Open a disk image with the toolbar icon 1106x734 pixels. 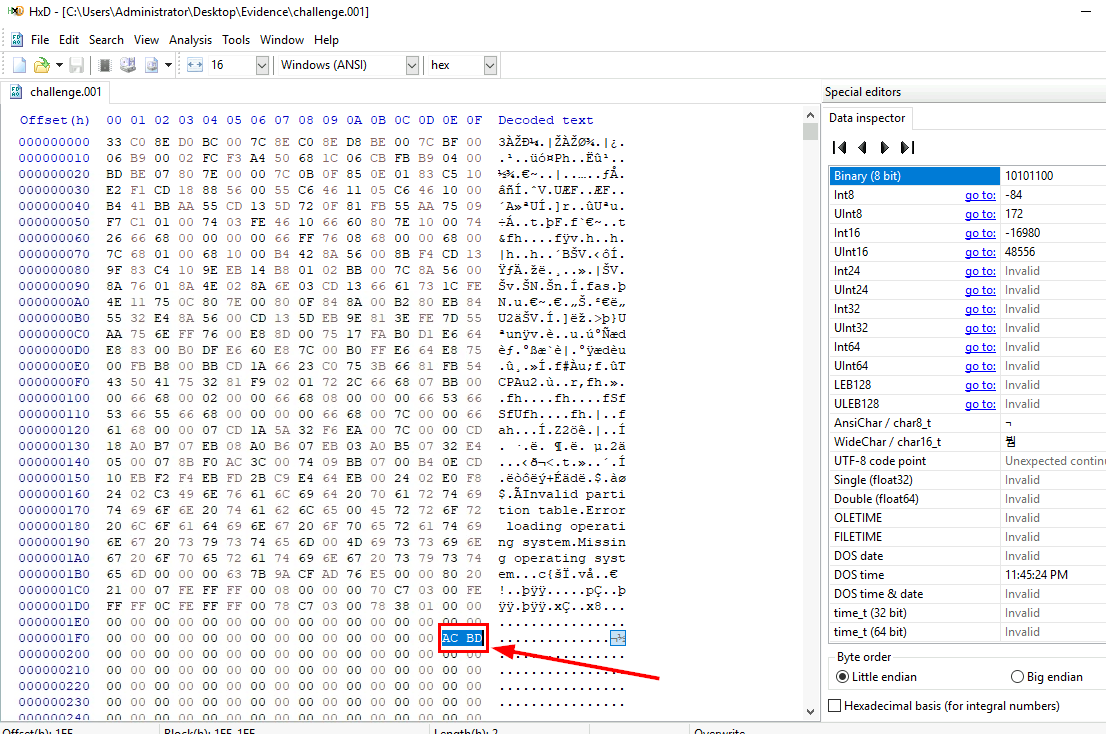click(x=152, y=66)
